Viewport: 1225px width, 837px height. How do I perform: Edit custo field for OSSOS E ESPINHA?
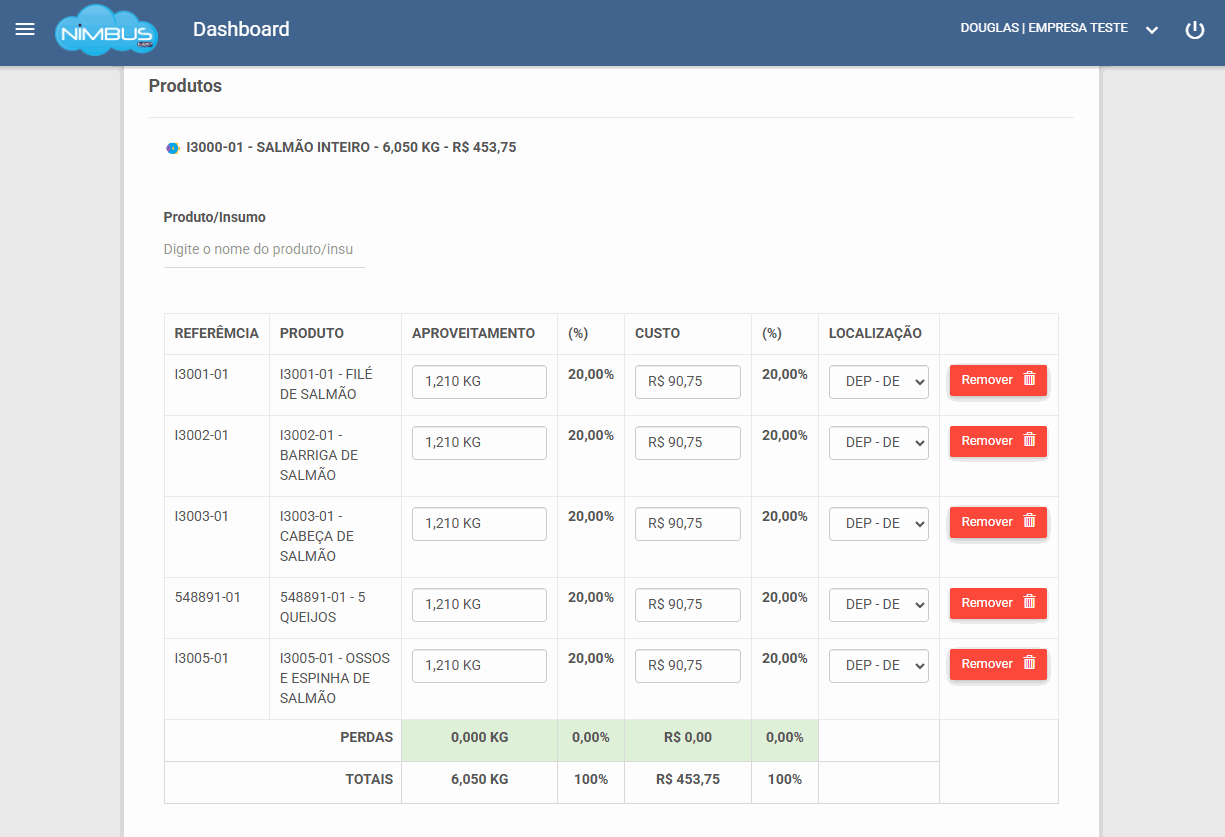pyautogui.click(x=688, y=666)
